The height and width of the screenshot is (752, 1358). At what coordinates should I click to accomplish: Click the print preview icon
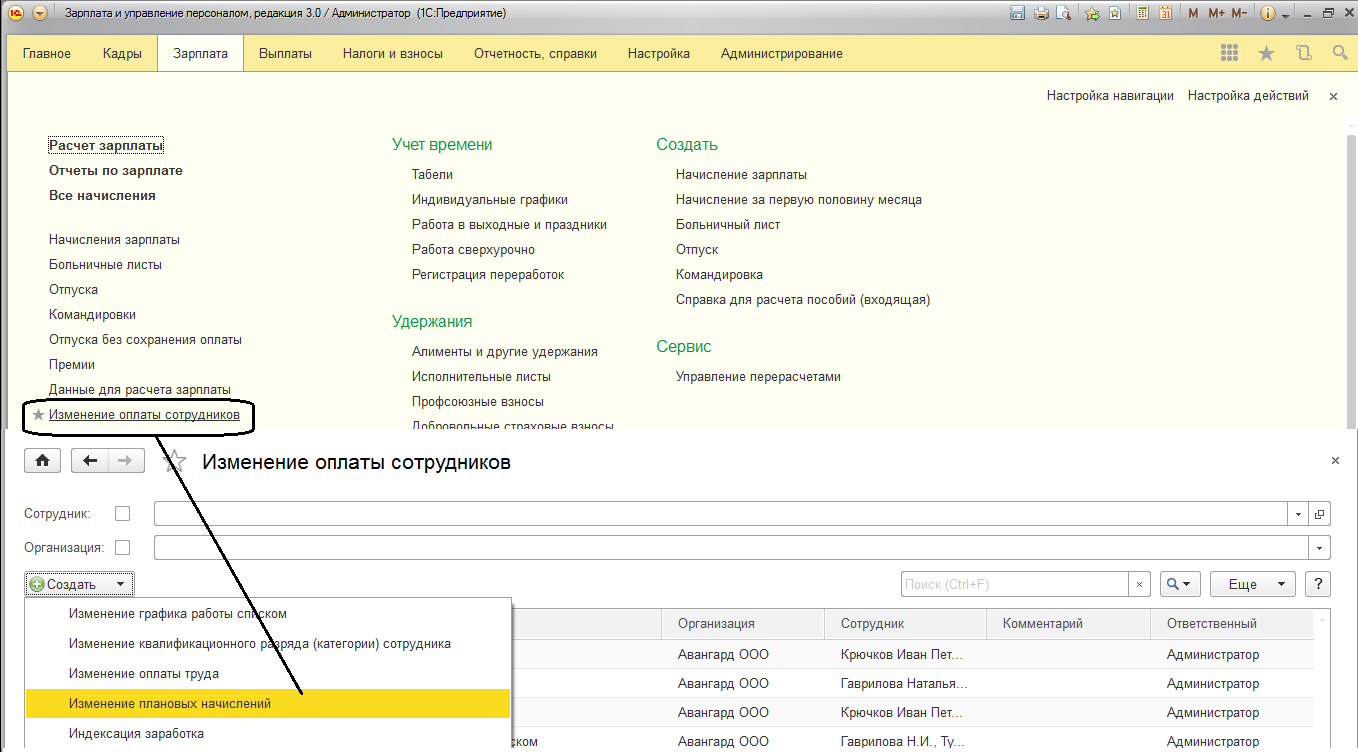[1064, 14]
